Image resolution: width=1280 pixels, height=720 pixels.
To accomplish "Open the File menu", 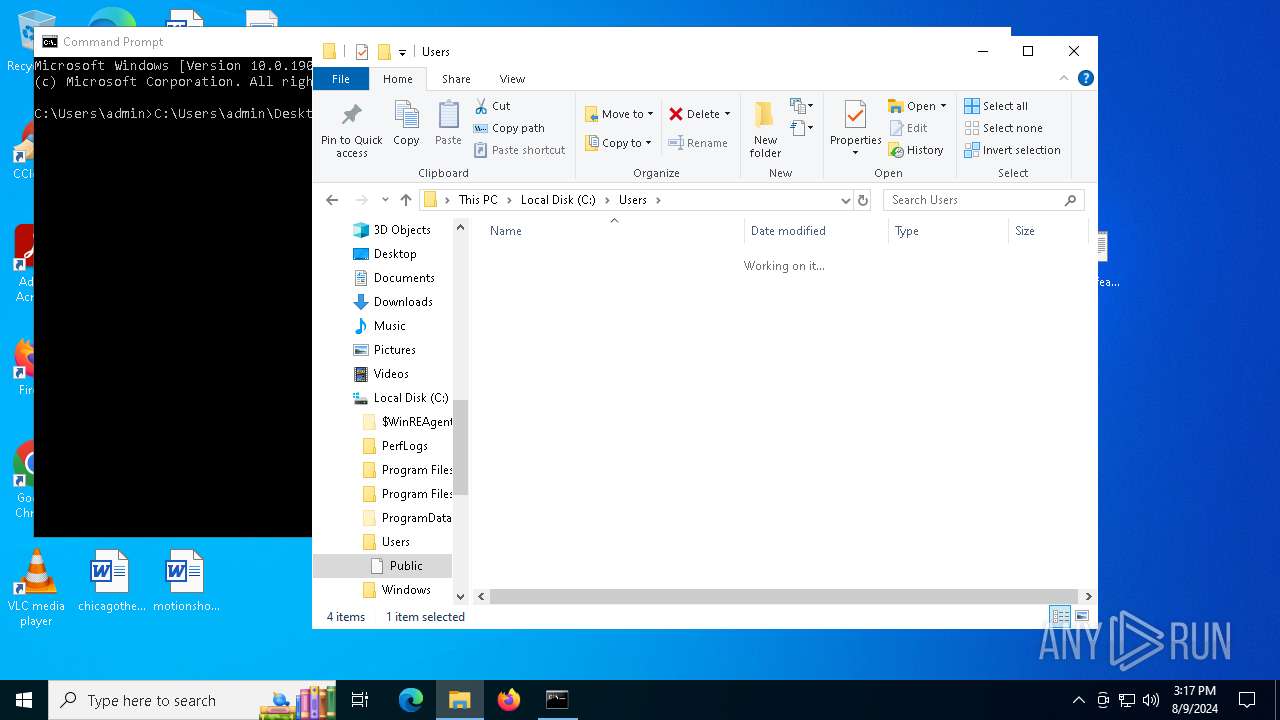I will pyautogui.click(x=341, y=79).
